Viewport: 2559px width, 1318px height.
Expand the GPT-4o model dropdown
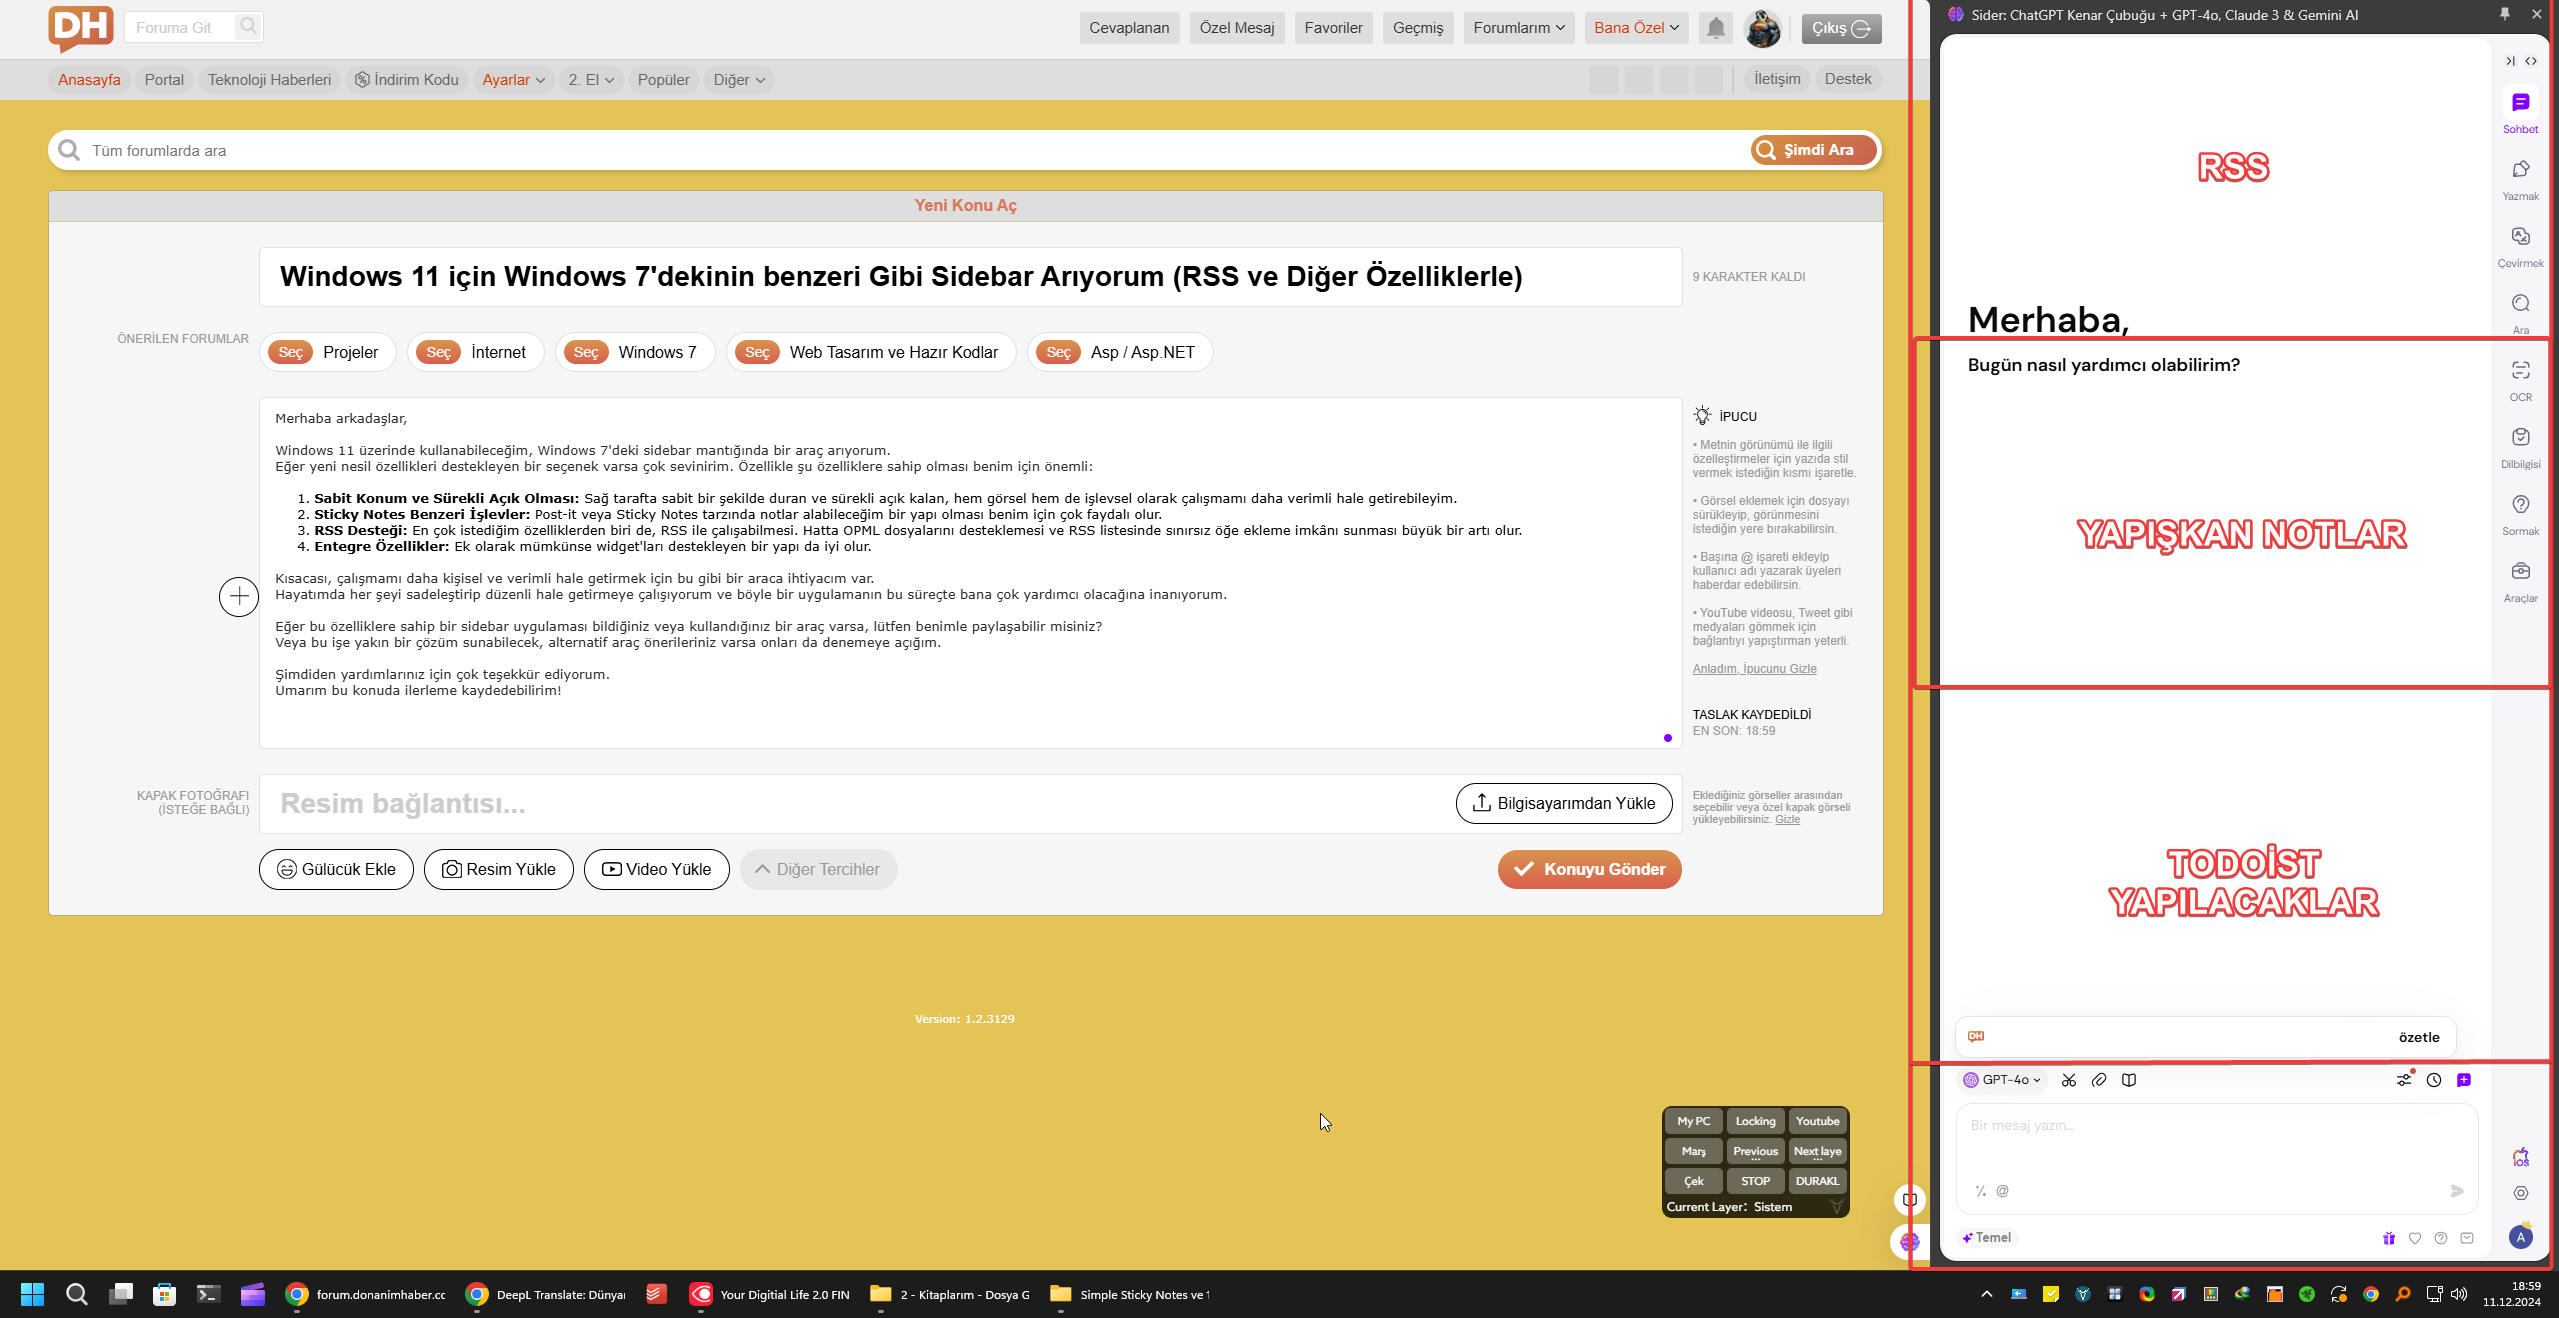[2002, 1080]
